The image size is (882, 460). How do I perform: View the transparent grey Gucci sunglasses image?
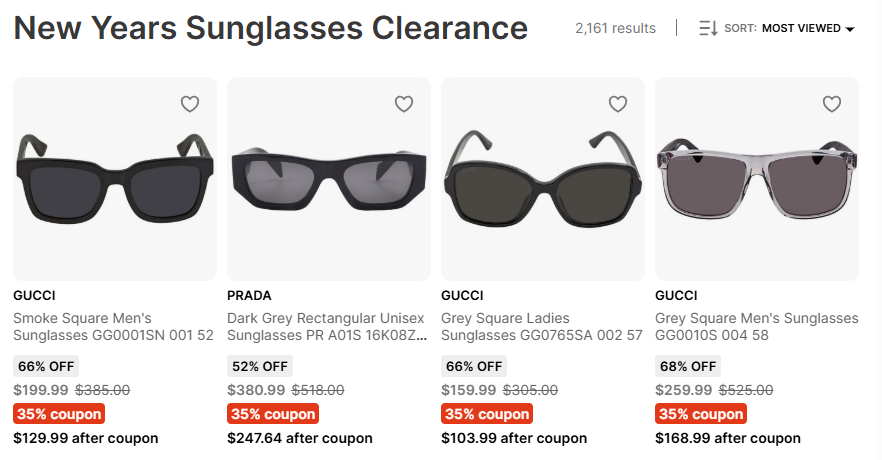click(x=756, y=178)
